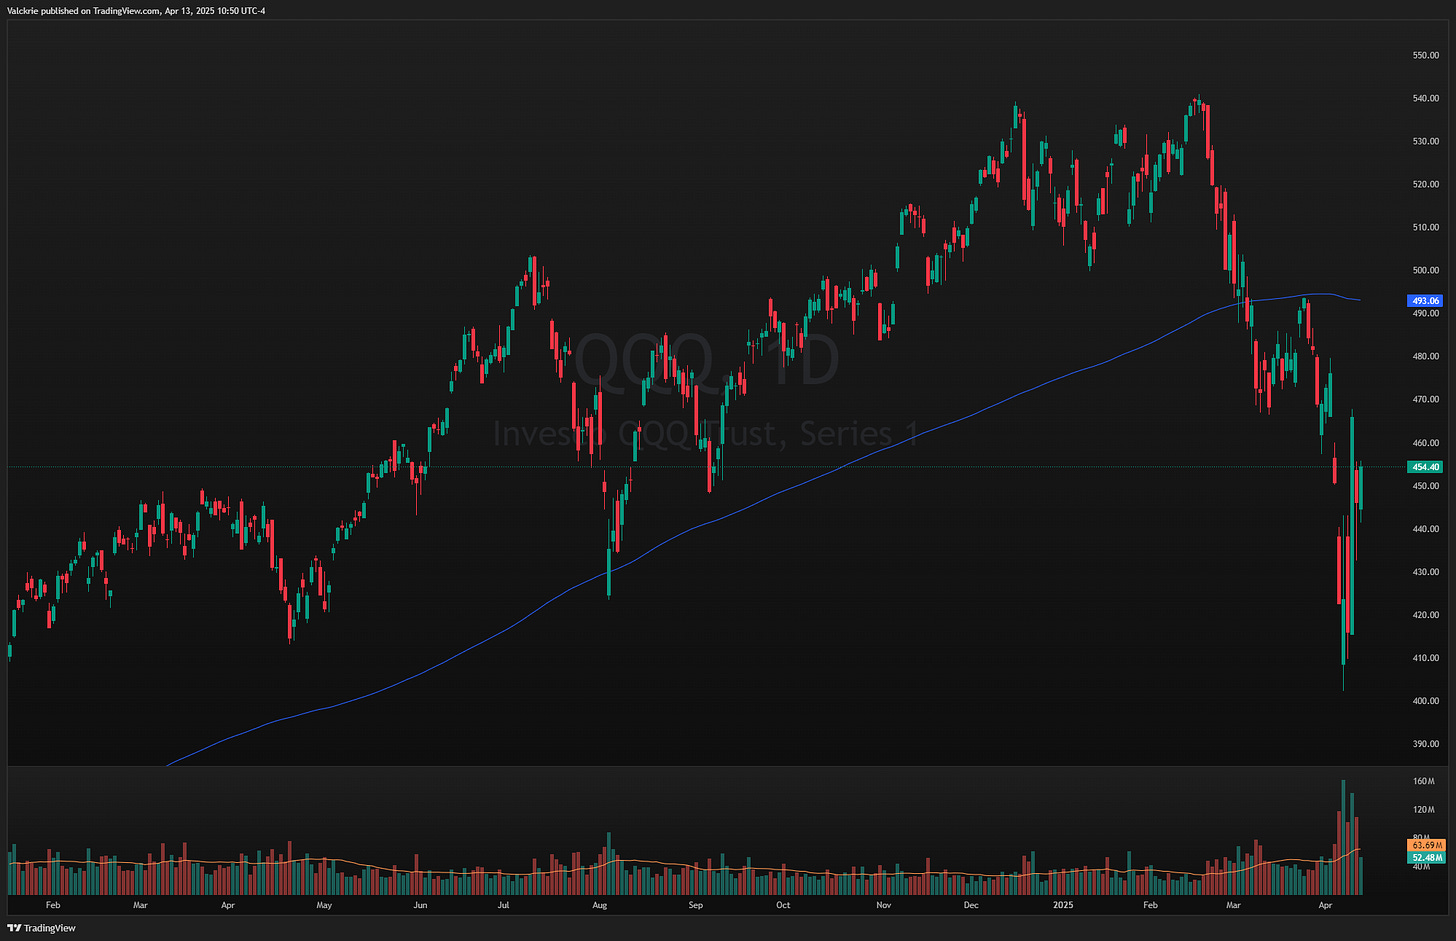Click the 2025 label on the time axis

click(1063, 905)
